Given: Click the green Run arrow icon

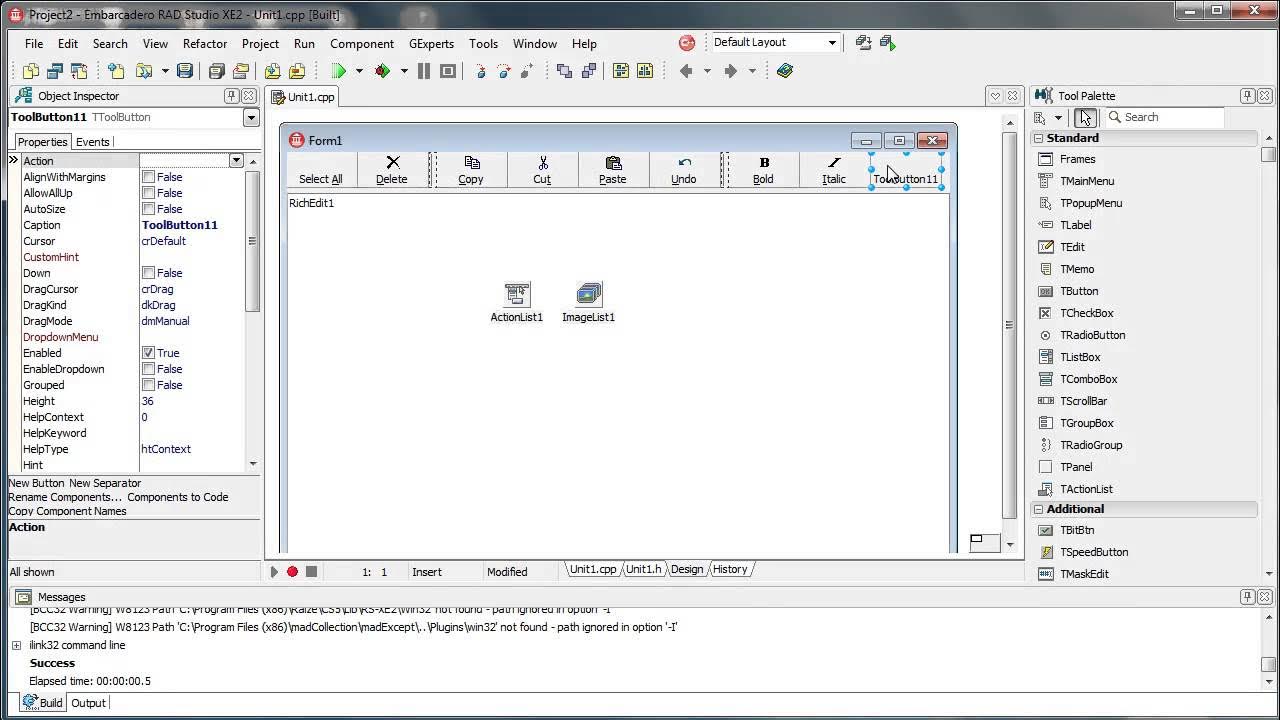Looking at the screenshot, I should coord(339,71).
